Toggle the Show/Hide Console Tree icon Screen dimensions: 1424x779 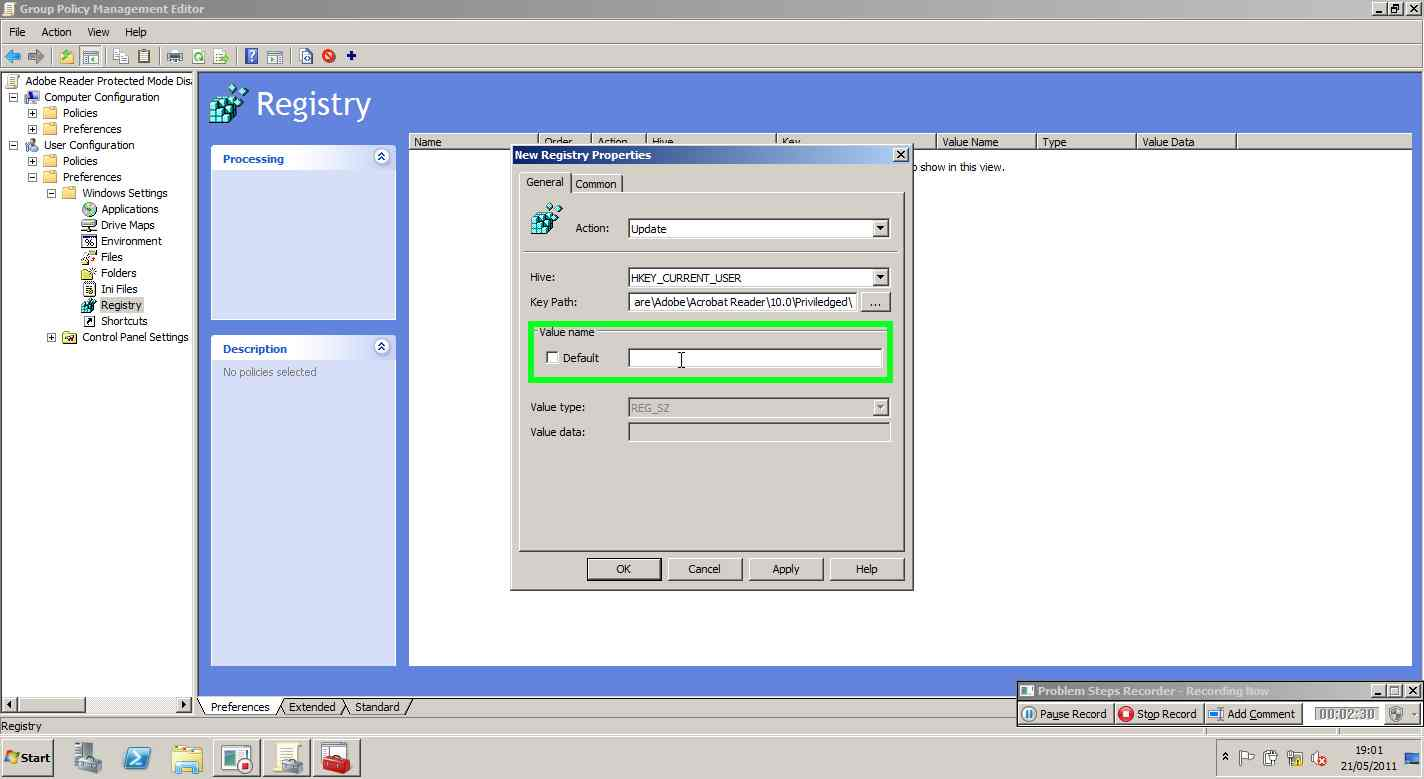[x=90, y=56]
